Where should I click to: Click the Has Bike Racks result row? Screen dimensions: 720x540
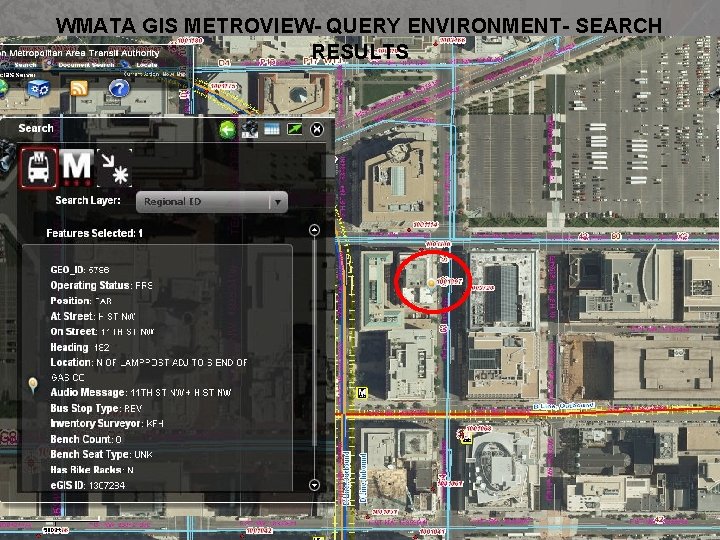pyautogui.click(x=92, y=470)
